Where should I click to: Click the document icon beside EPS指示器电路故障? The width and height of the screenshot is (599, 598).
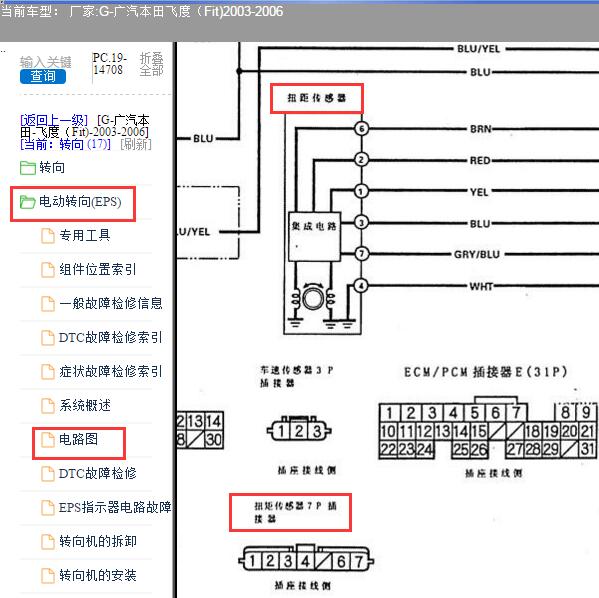pyautogui.click(x=48, y=507)
